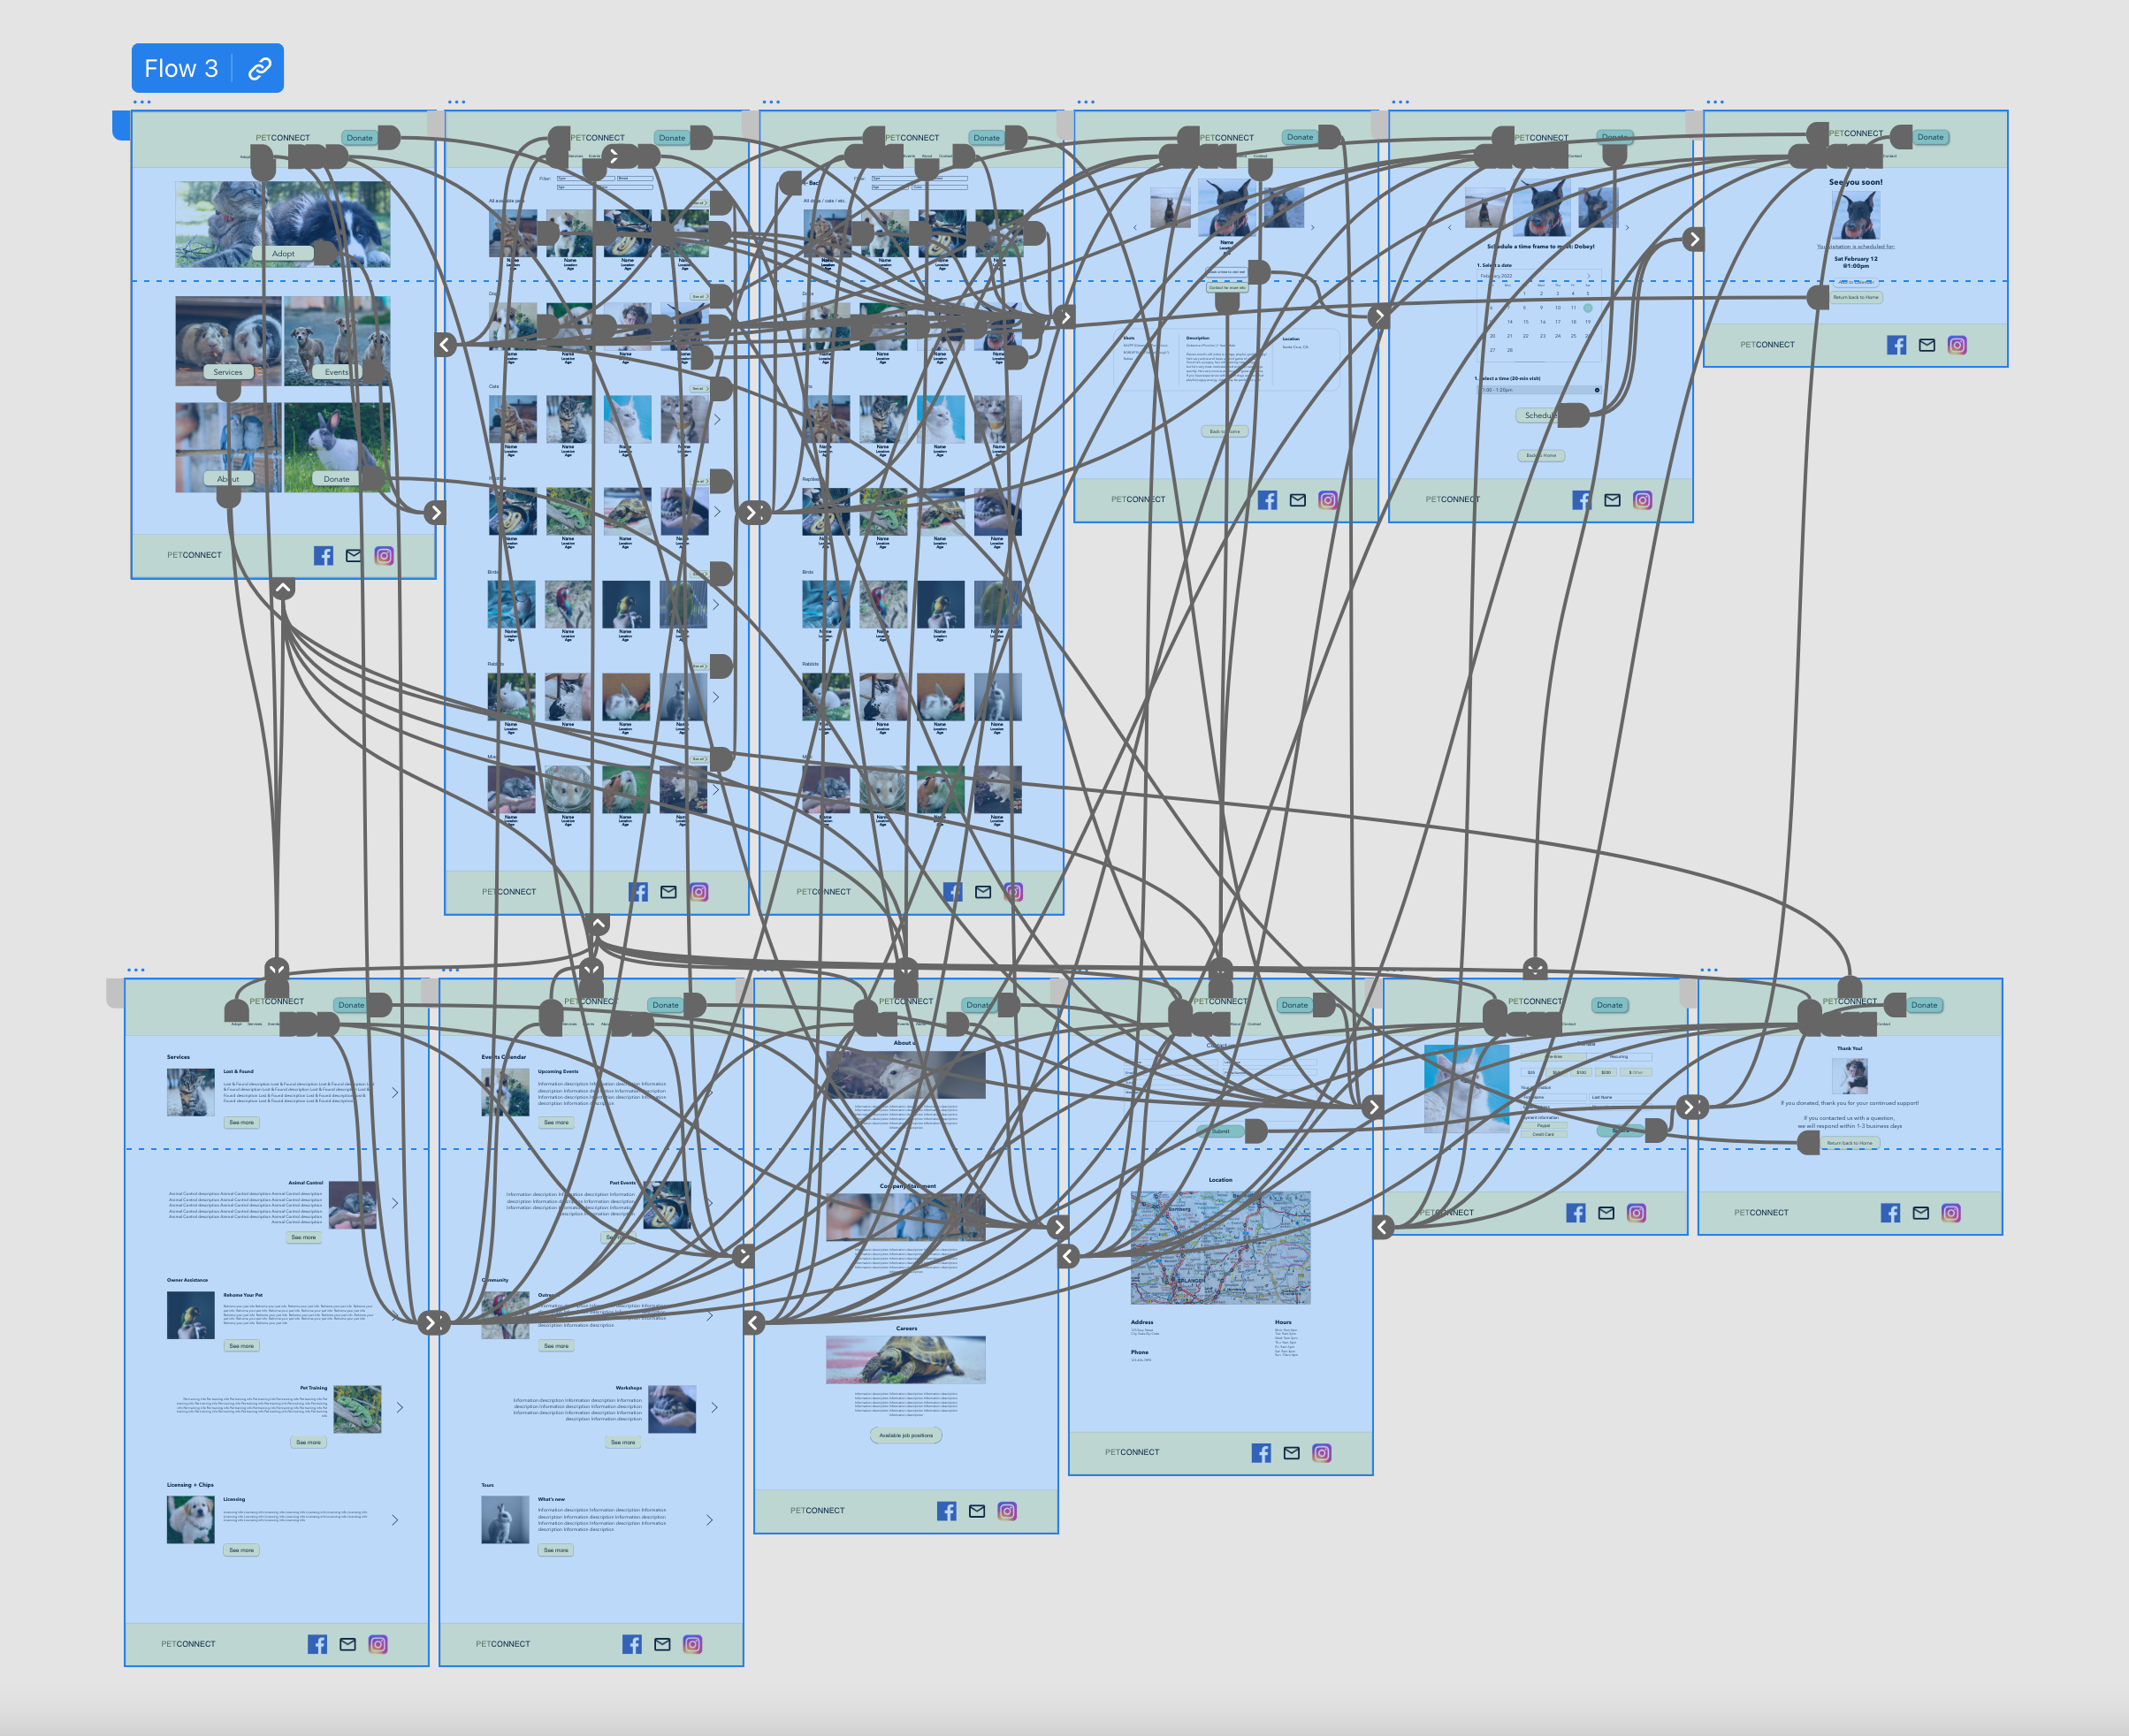Viewport: 2129px width, 1736px height.
Task: Select the Flow 3 label
Action: [x=181, y=68]
